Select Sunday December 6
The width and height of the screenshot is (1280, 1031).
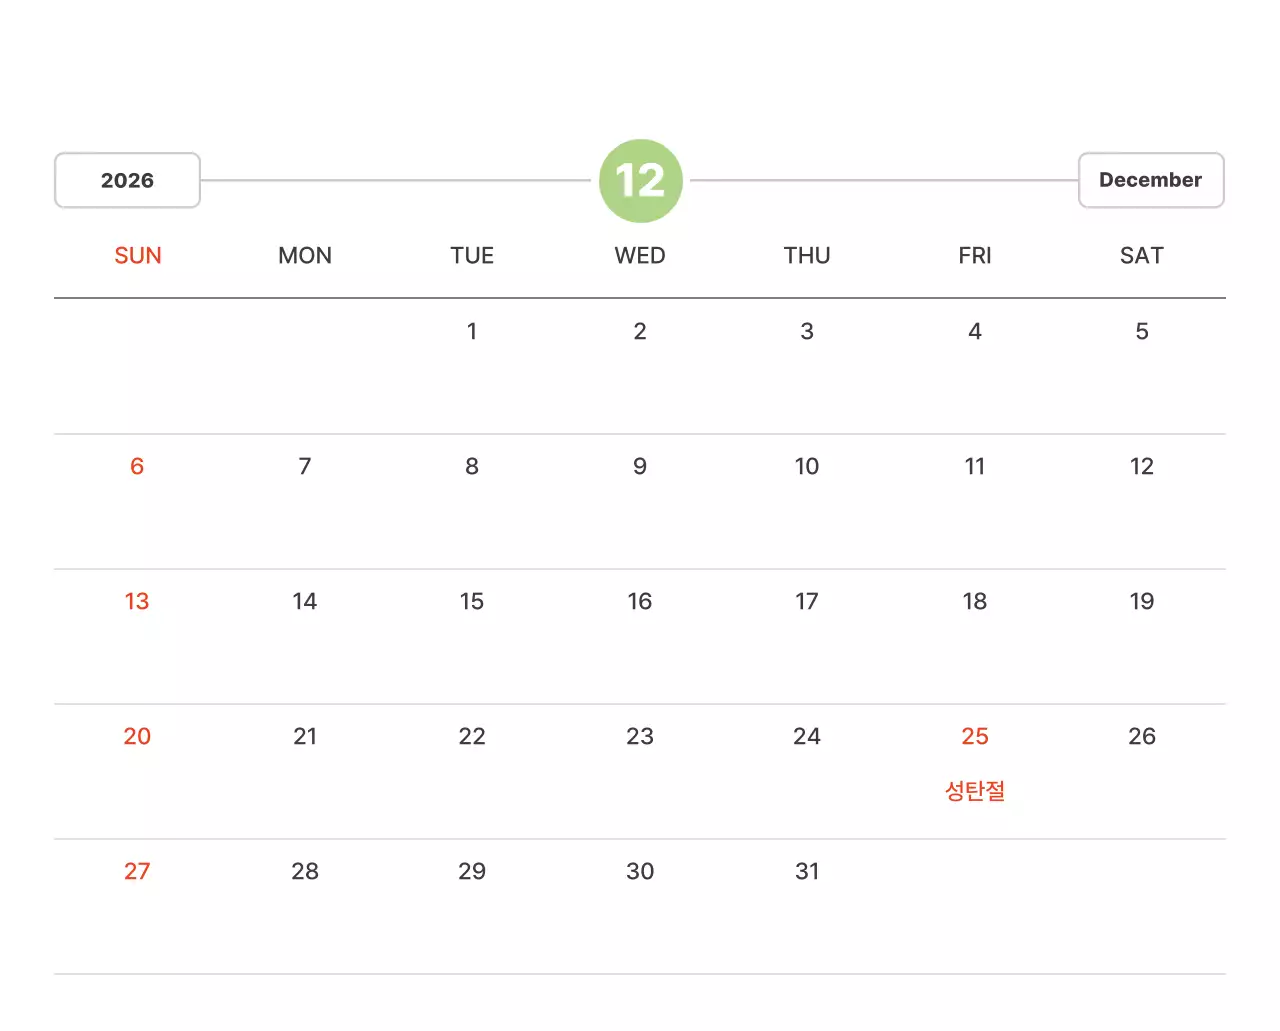click(137, 467)
